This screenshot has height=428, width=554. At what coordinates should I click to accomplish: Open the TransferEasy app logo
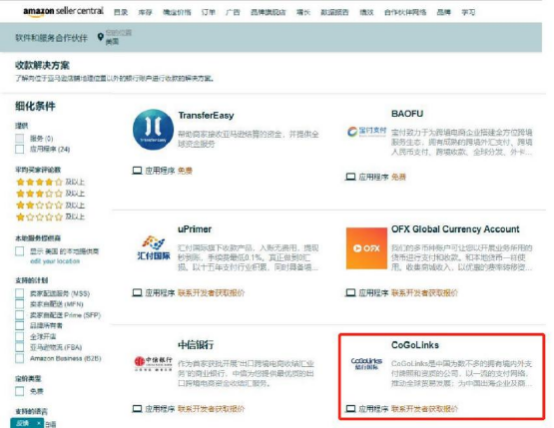click(153, 129)
